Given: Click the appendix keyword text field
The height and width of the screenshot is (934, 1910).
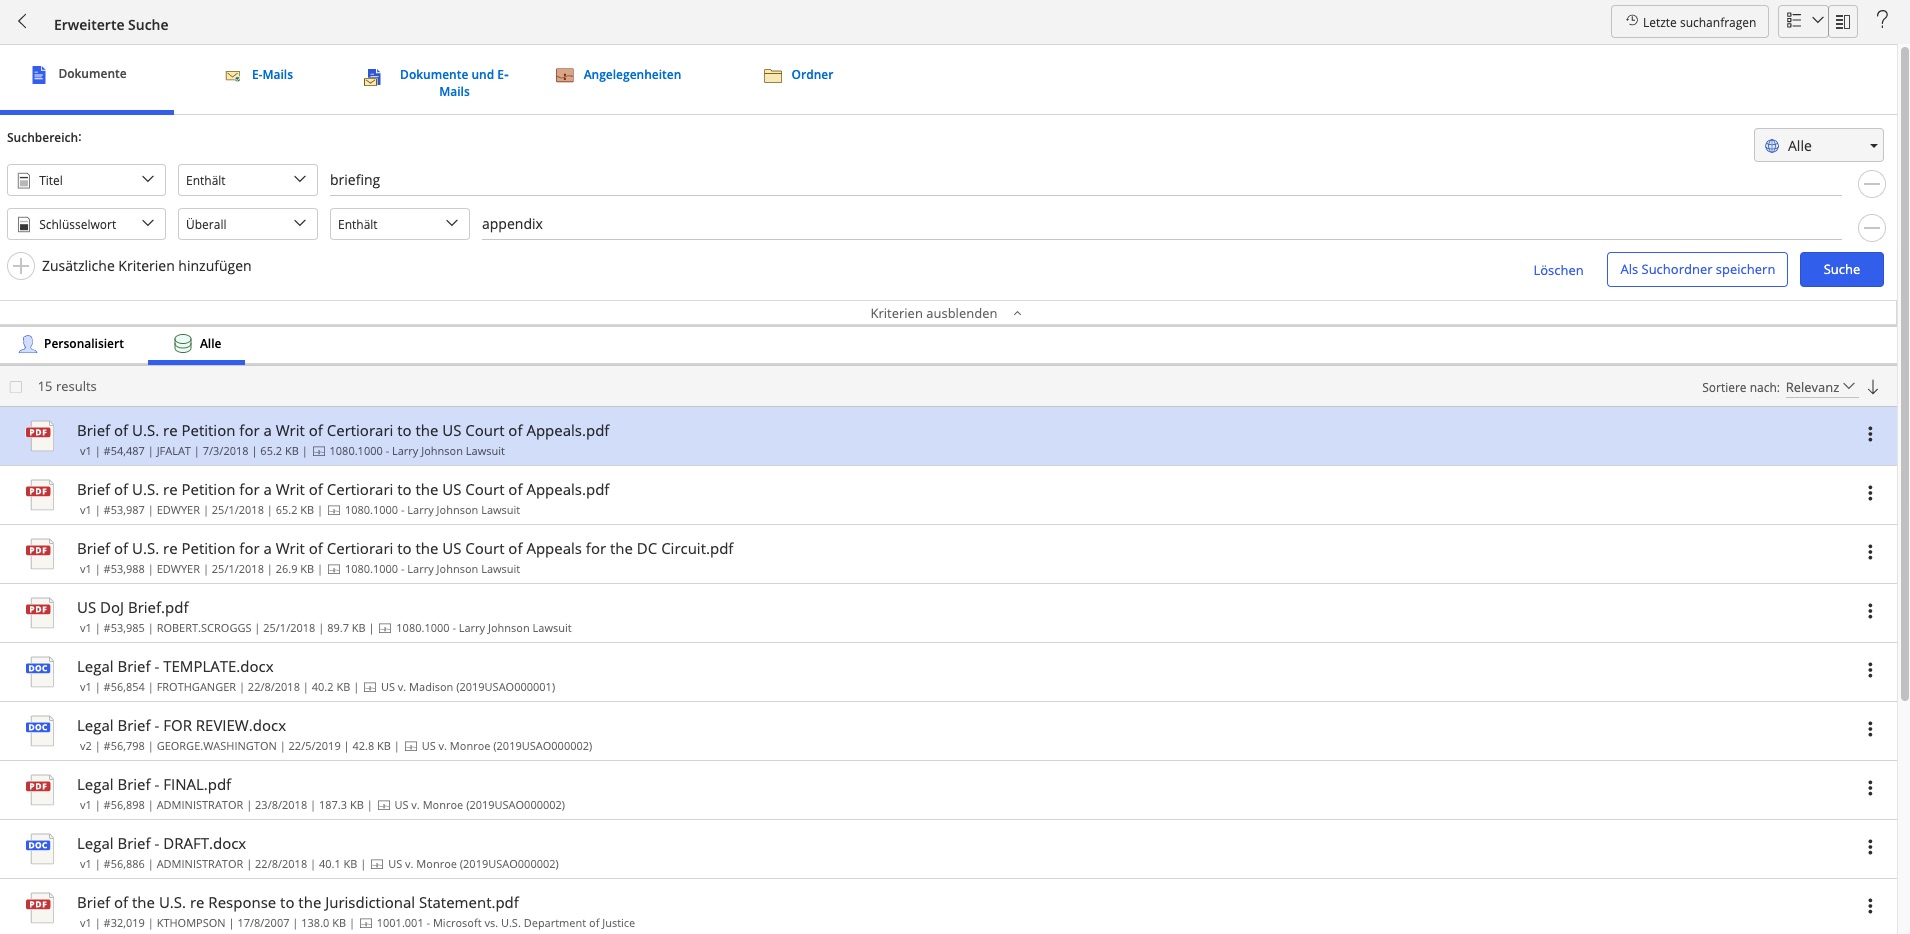Looking at the screenshot, I should point(1161,224).
